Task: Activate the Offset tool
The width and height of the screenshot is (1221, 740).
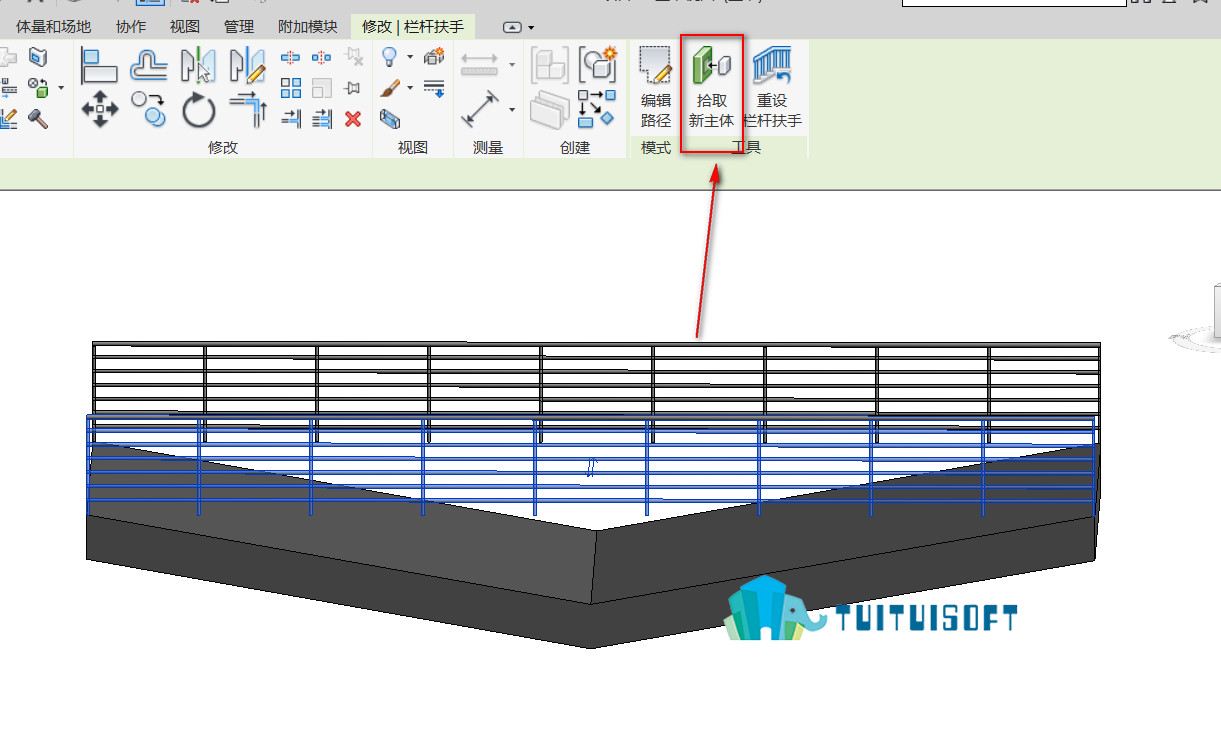Action: 149,65
